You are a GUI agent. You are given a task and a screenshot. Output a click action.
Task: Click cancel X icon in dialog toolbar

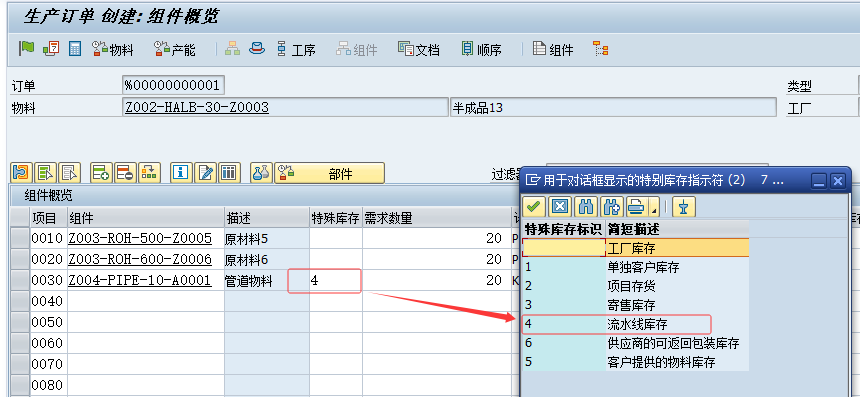coord(559,207)
